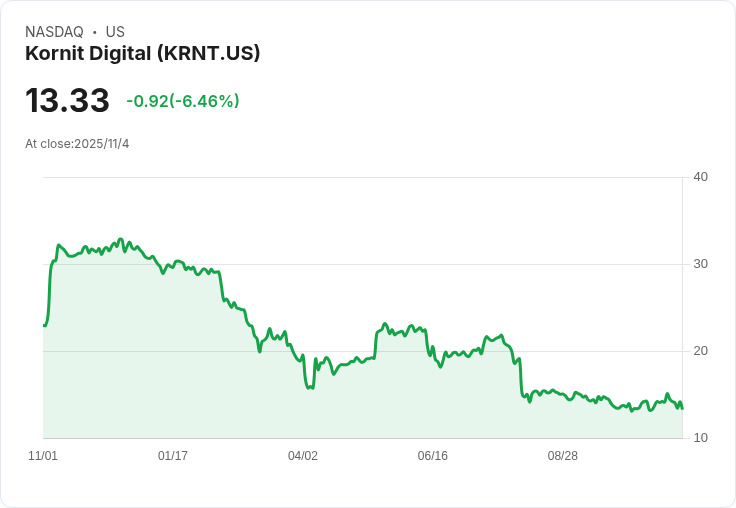Click the US market label
This screenshot has height=508, width=736.
pyautogui.click(x=115, y=31)
